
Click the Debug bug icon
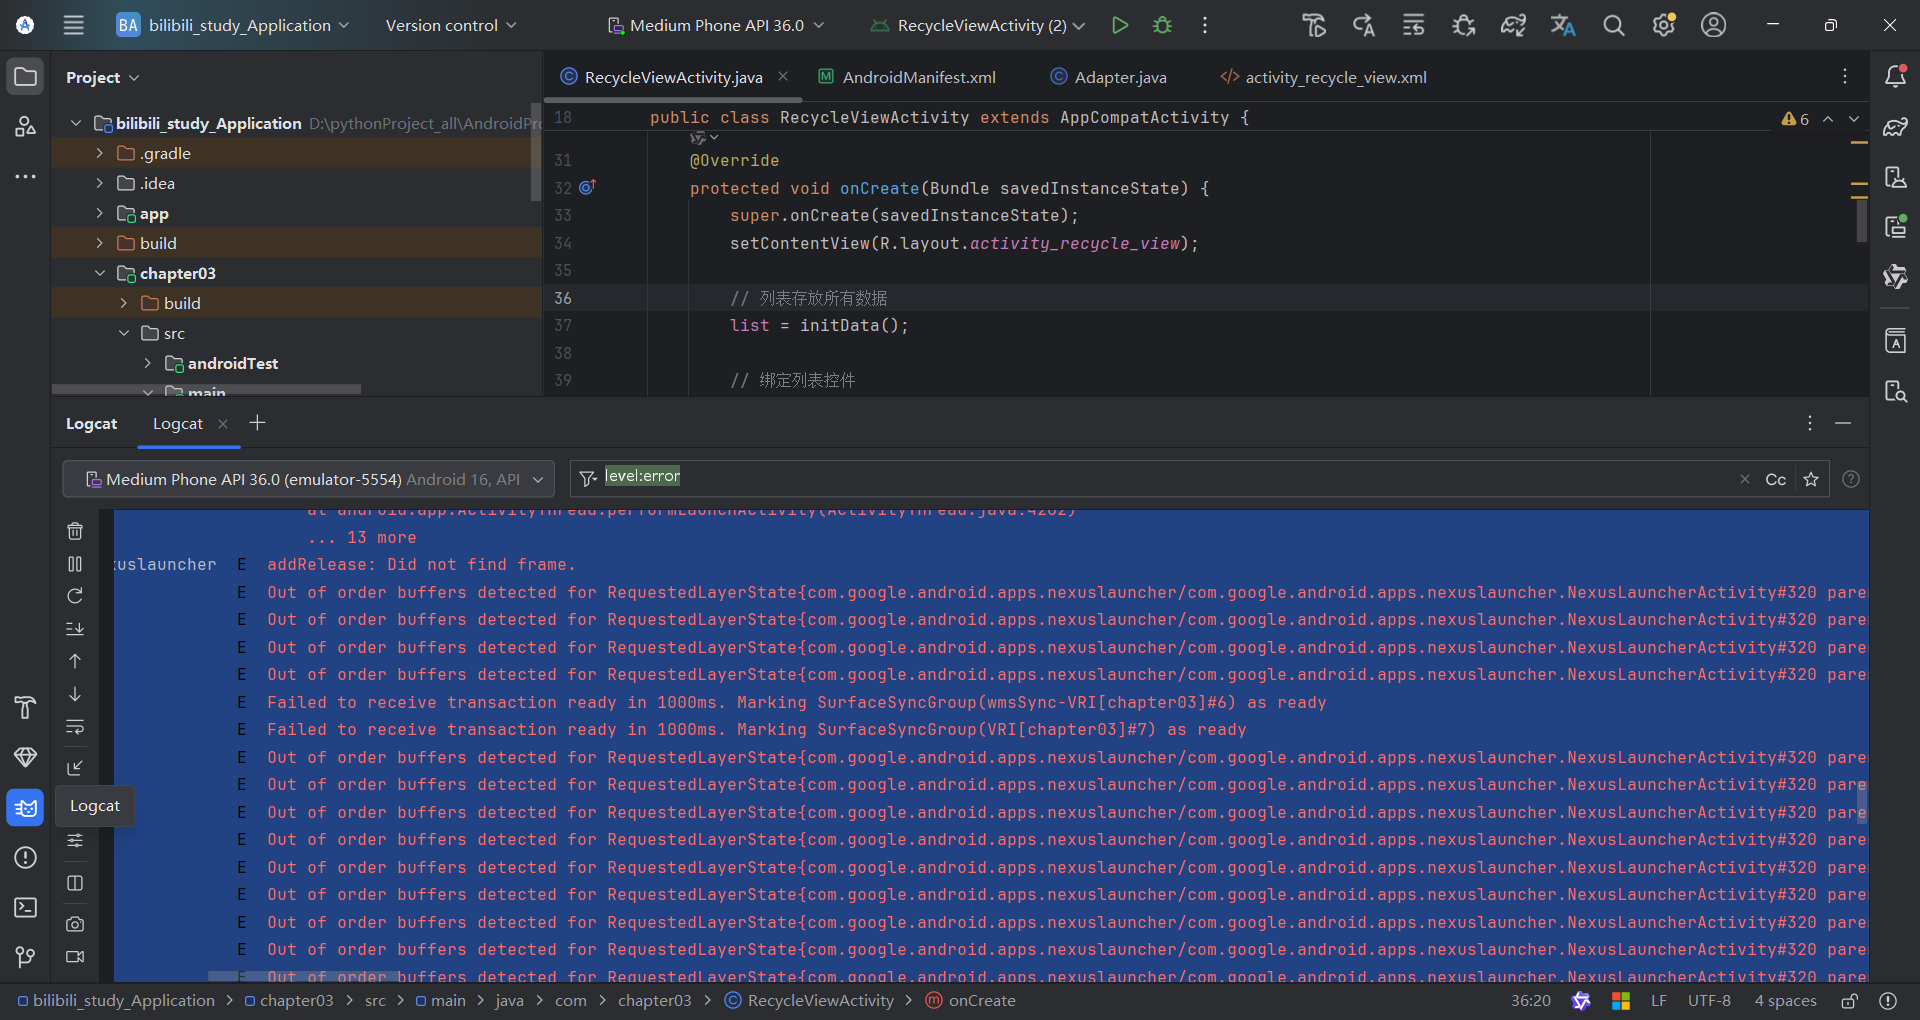click(1162, 25)
